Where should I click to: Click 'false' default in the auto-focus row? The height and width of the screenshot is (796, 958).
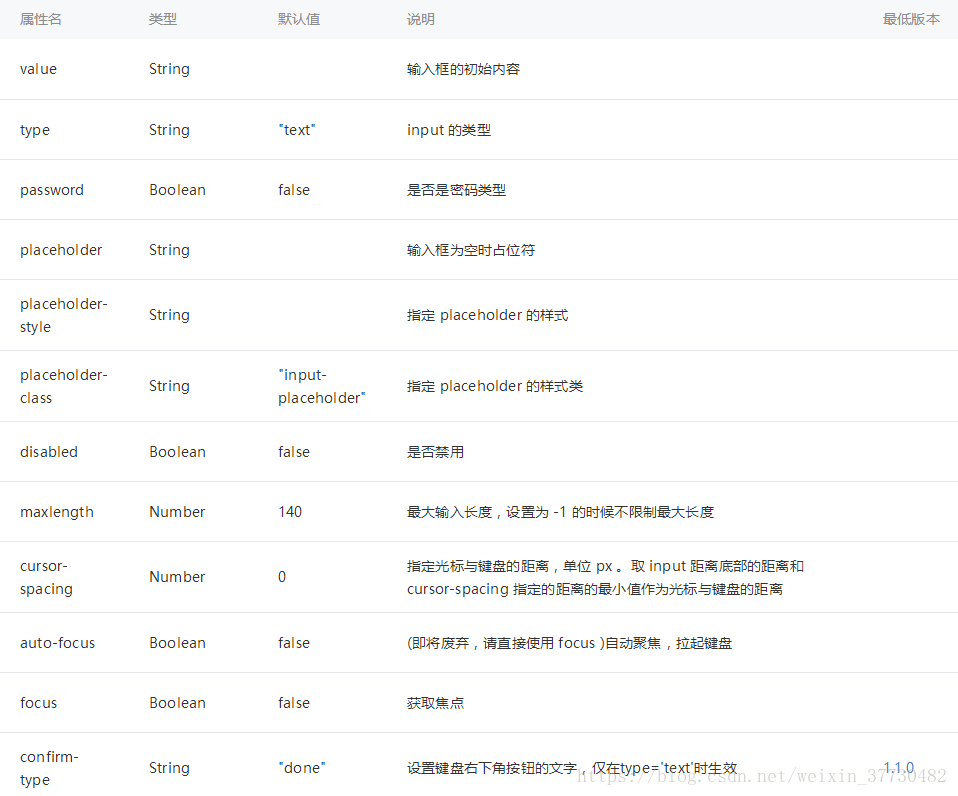pyautogui.click(x=294, y=643)
